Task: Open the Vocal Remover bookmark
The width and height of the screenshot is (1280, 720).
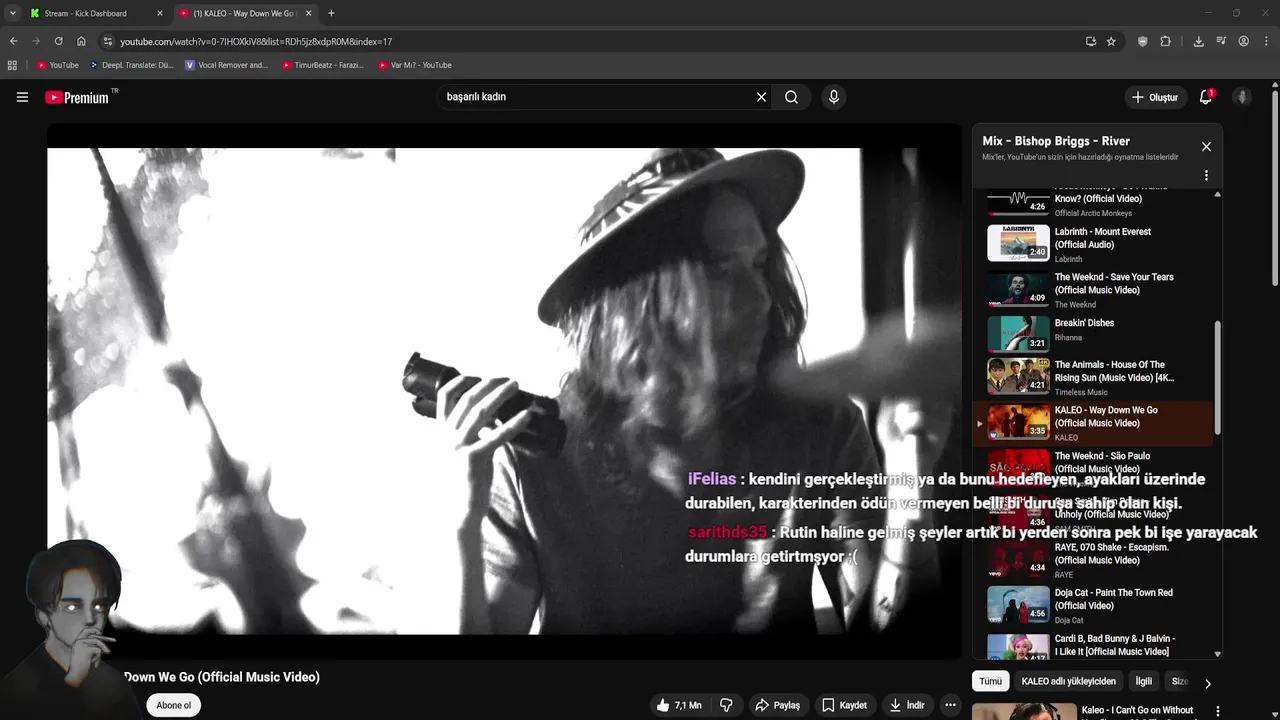Action: [227, 65]
